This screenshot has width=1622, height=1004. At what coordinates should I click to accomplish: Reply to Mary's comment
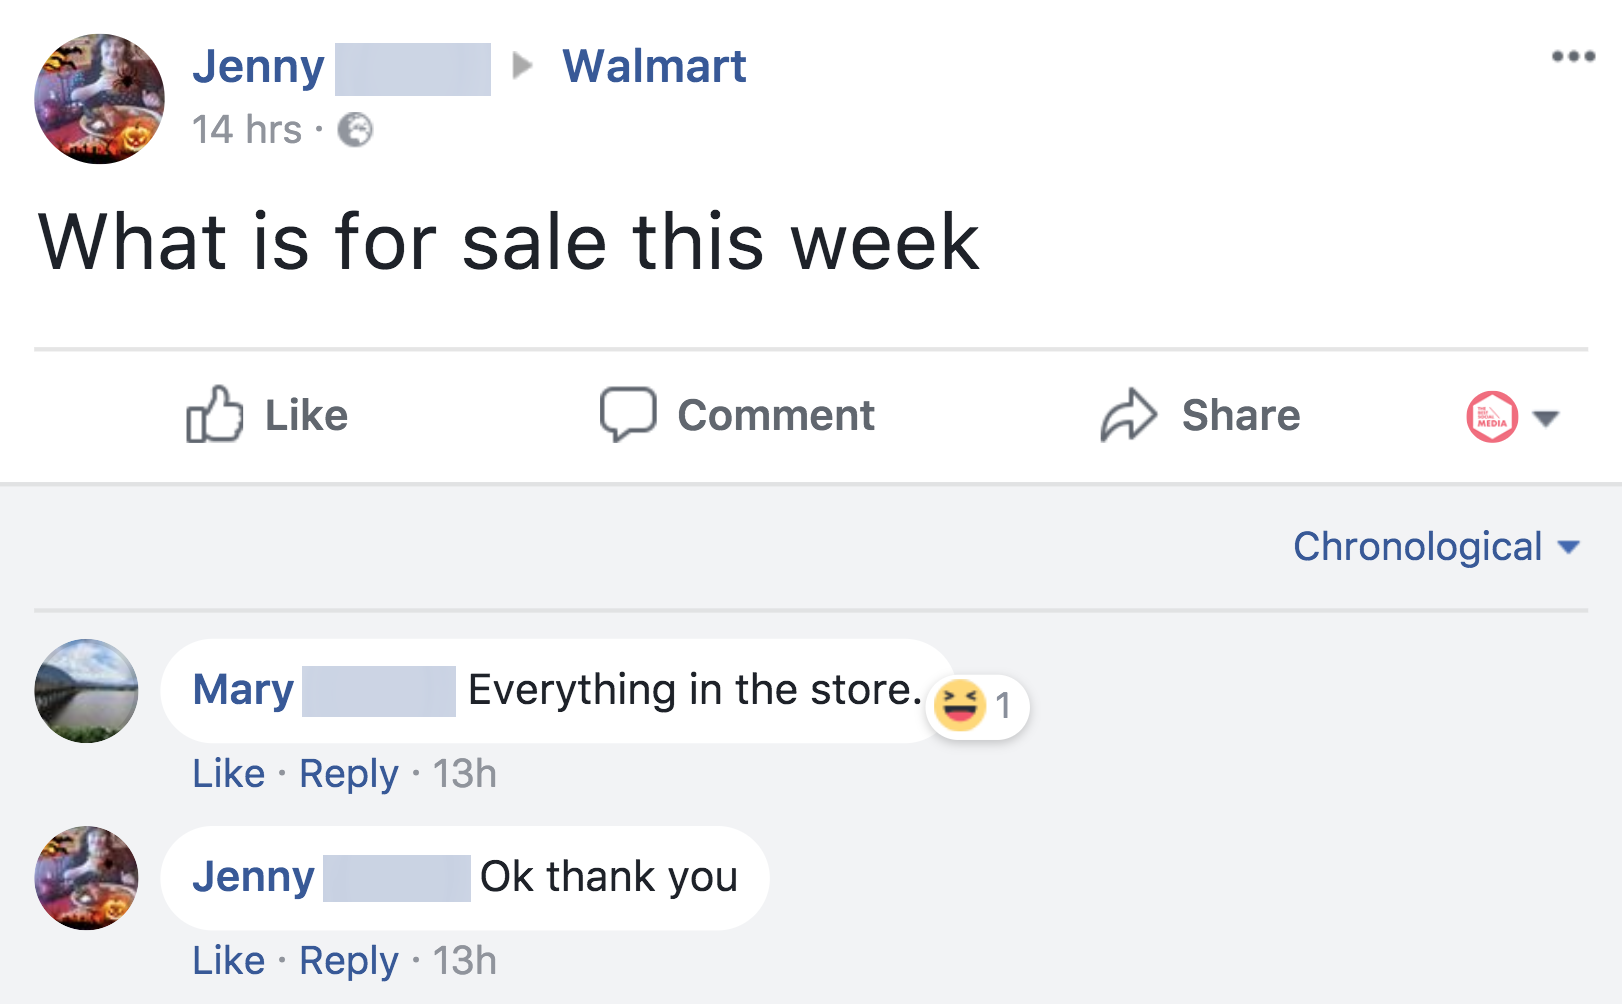tap(348, 774)
